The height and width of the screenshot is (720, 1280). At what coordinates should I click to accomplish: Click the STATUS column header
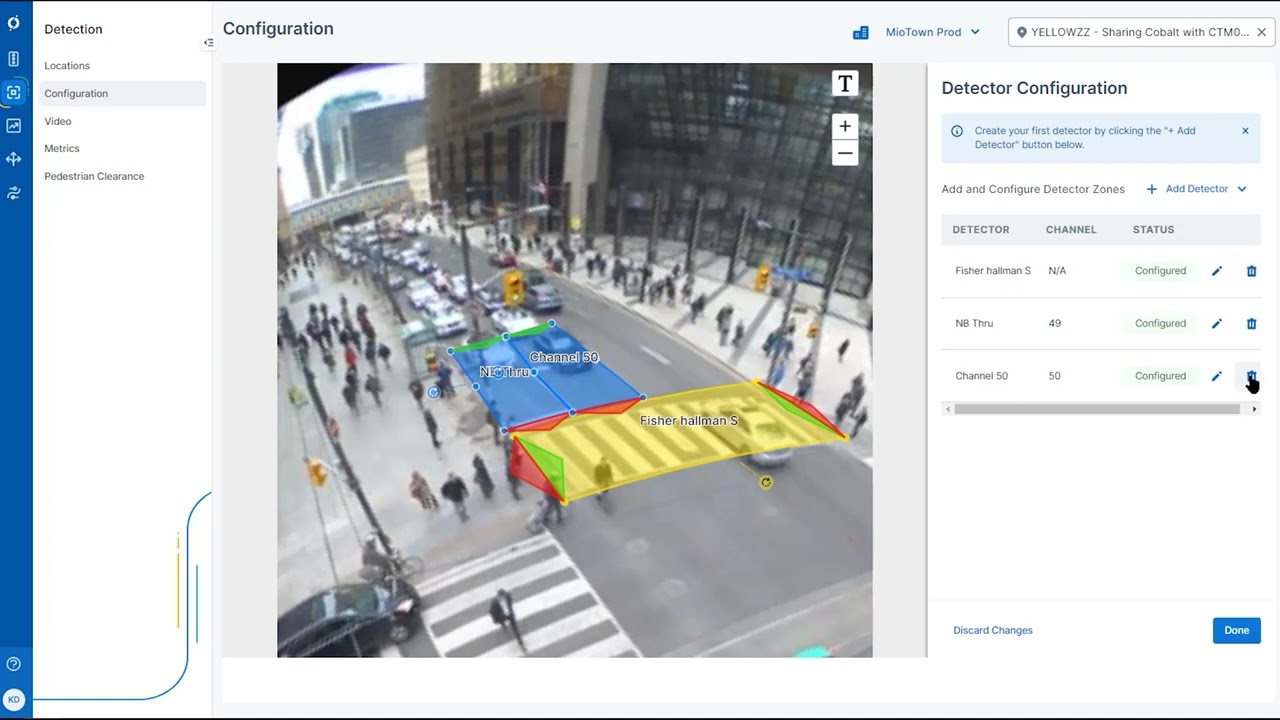coord(1153,230)
